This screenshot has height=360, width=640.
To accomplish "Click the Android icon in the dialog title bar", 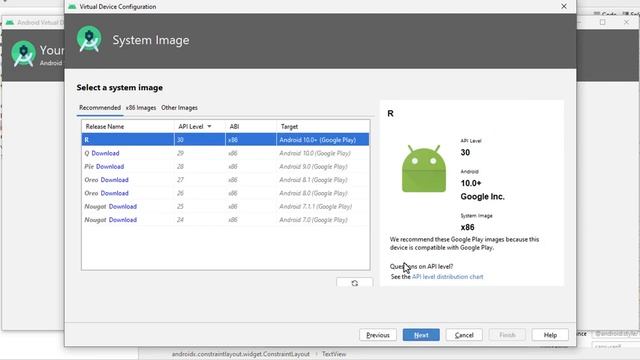I will pyautogui.click(x=72, y=7).
